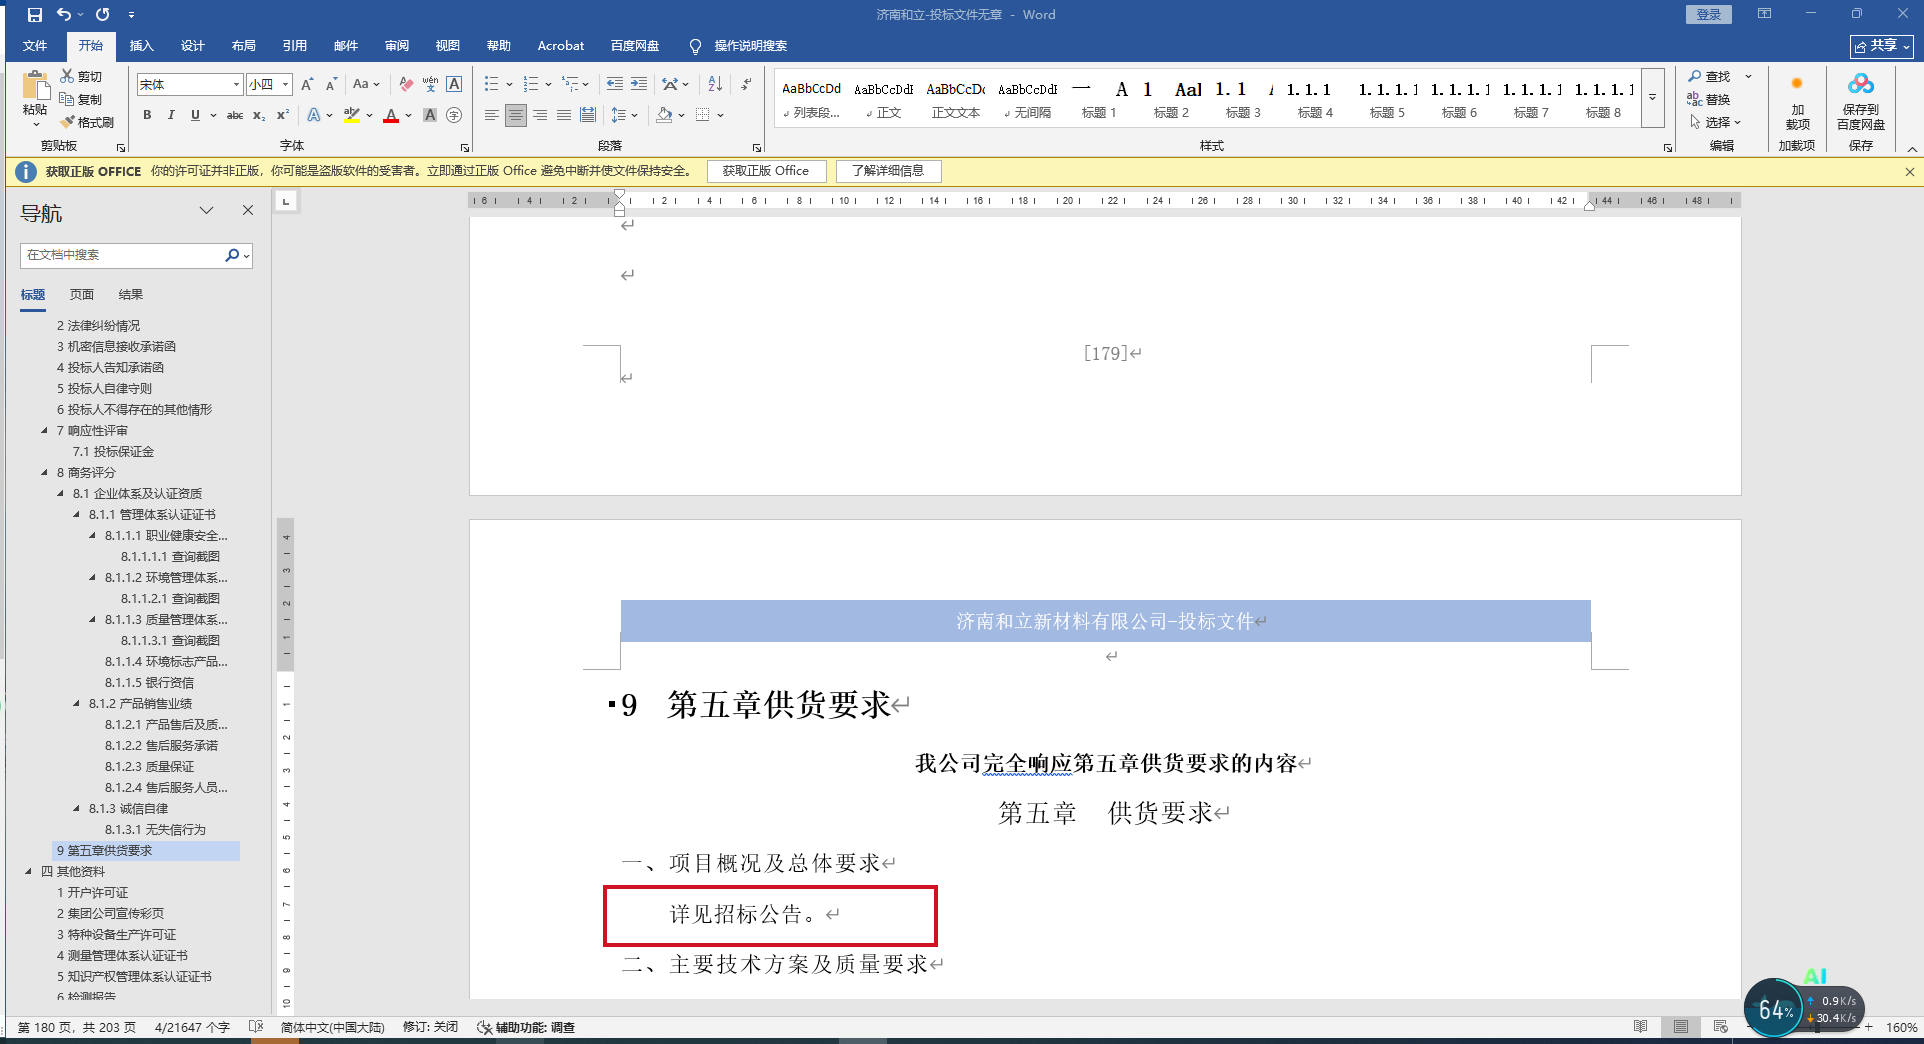Open the borders dropdown arrow

click(720, 115)
